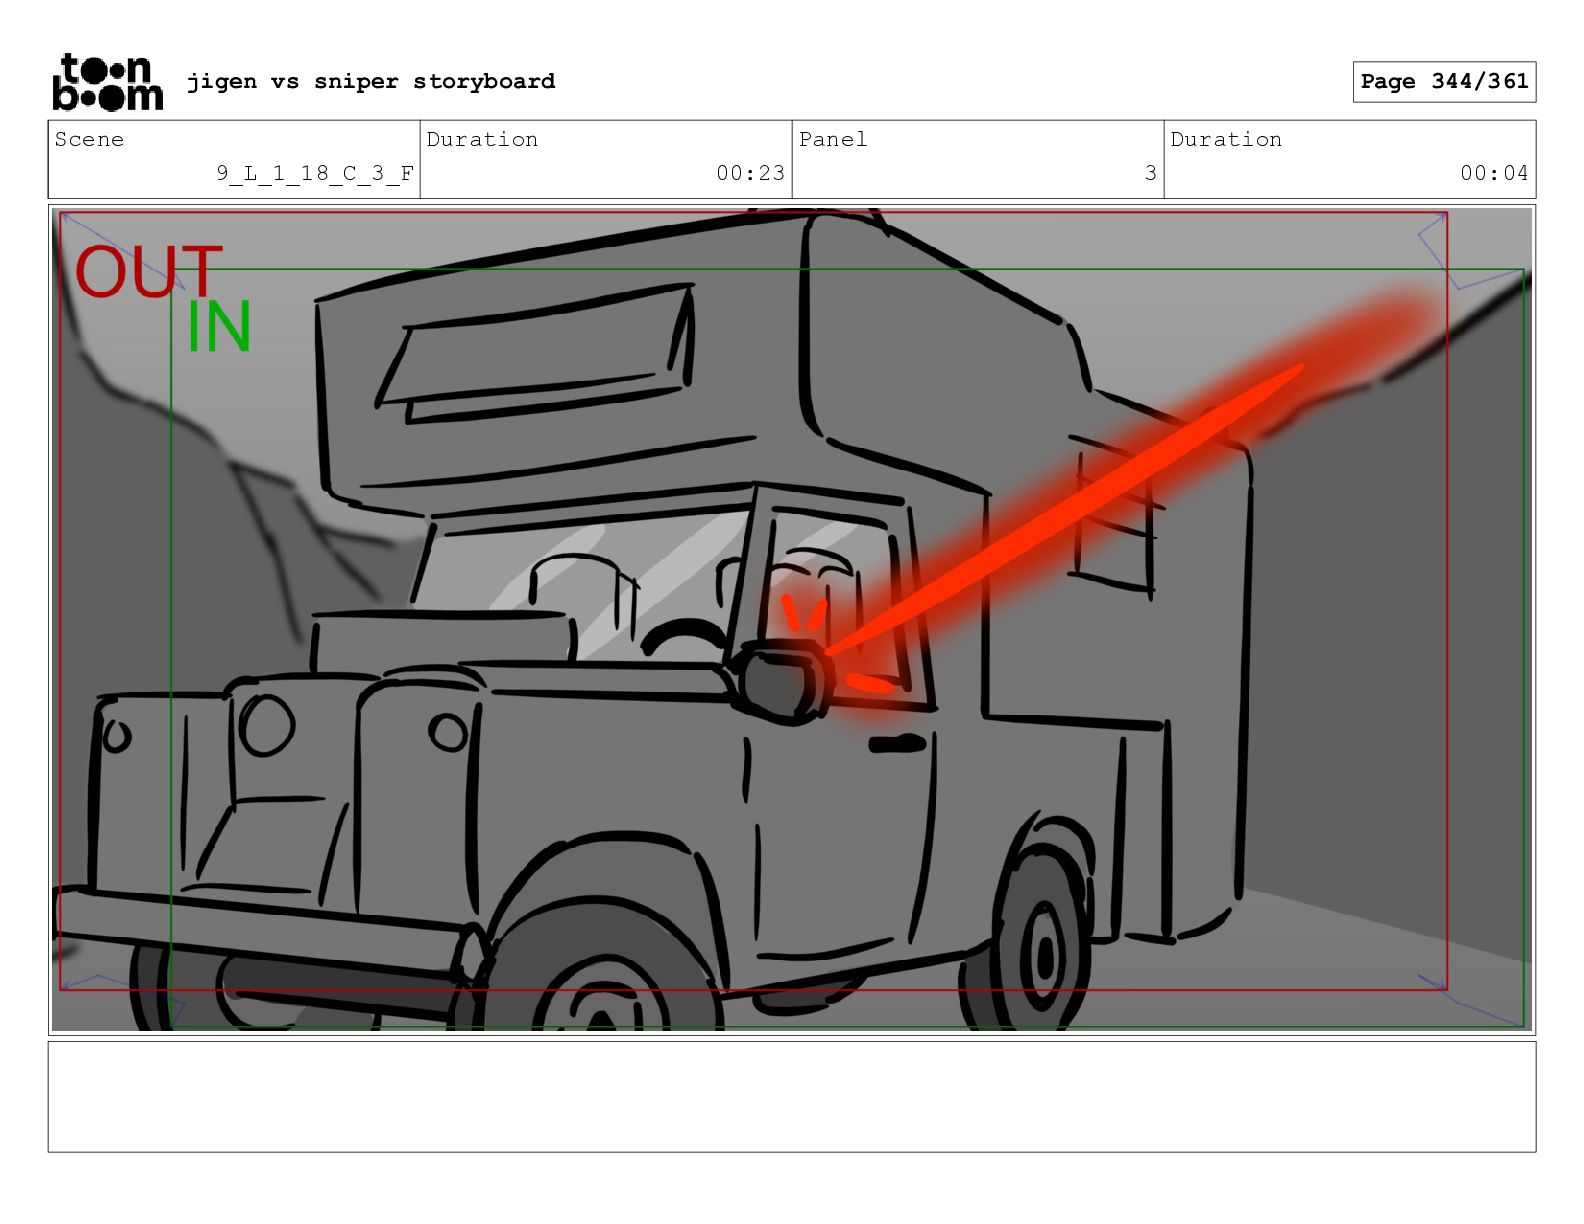This screenshot has width=1584, height=1224.
Task: Click the "Panel" header label
Action: pyautogui.click(x=833, y=139)
